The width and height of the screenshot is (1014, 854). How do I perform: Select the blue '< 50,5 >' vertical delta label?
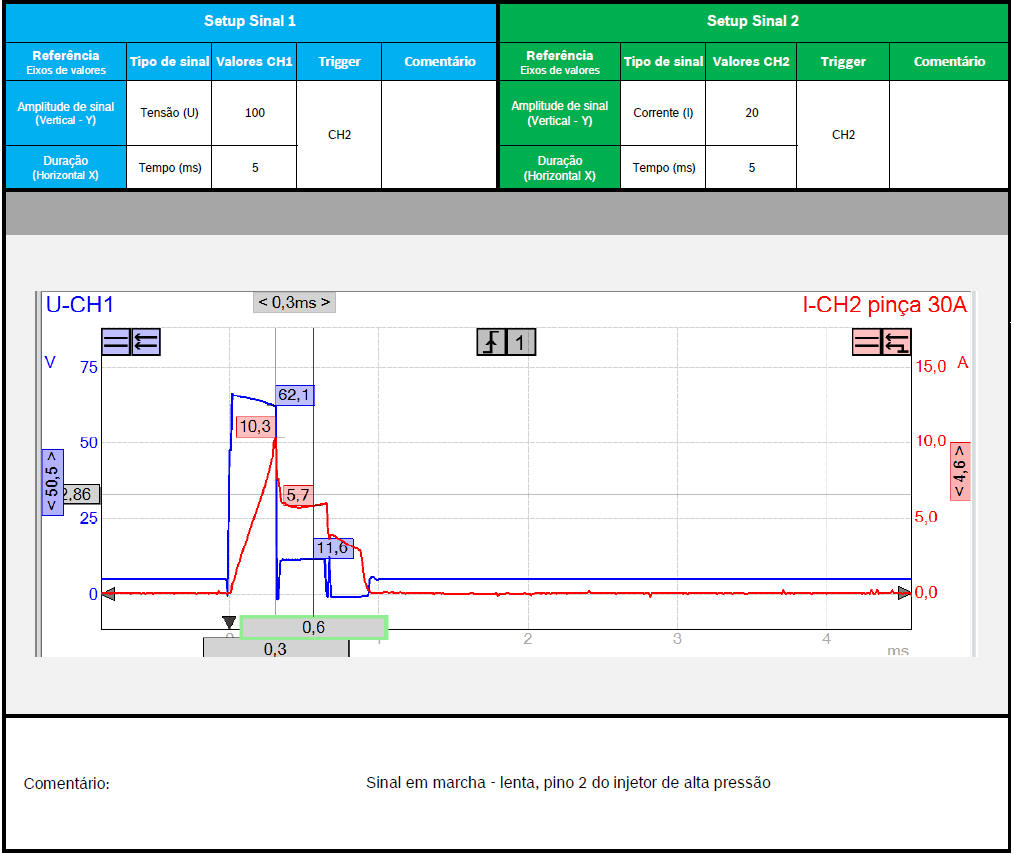pos(52,482)
